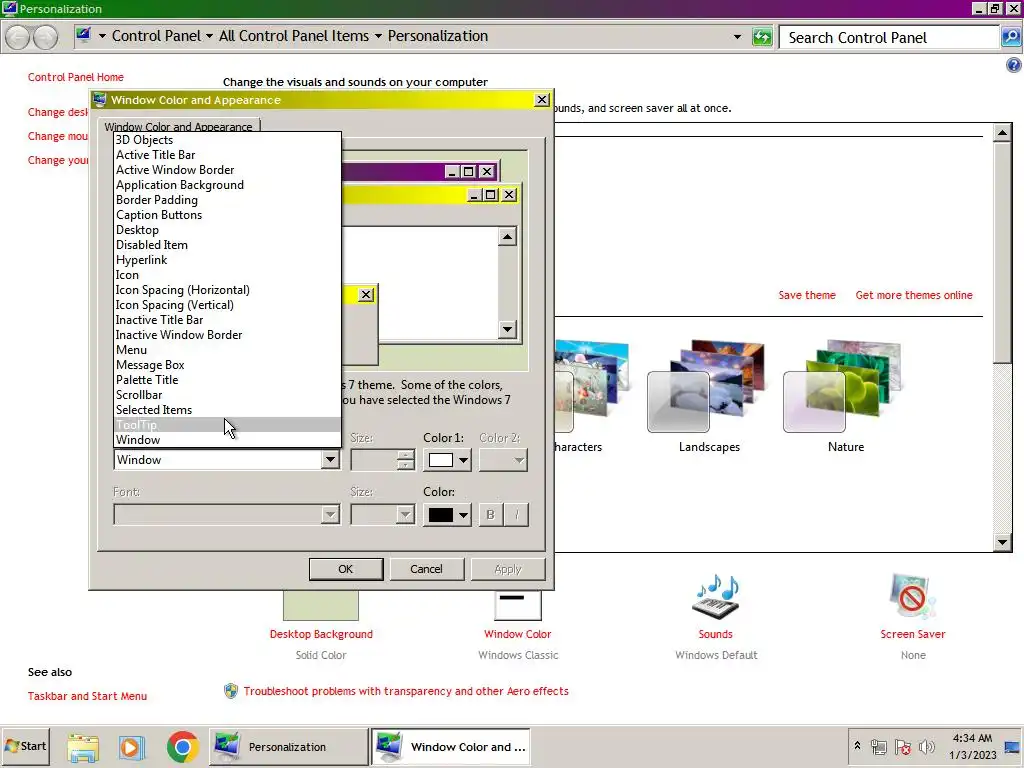Select Inactive Title Bar from the list
Screen dimensions: 1024x768
227,320
